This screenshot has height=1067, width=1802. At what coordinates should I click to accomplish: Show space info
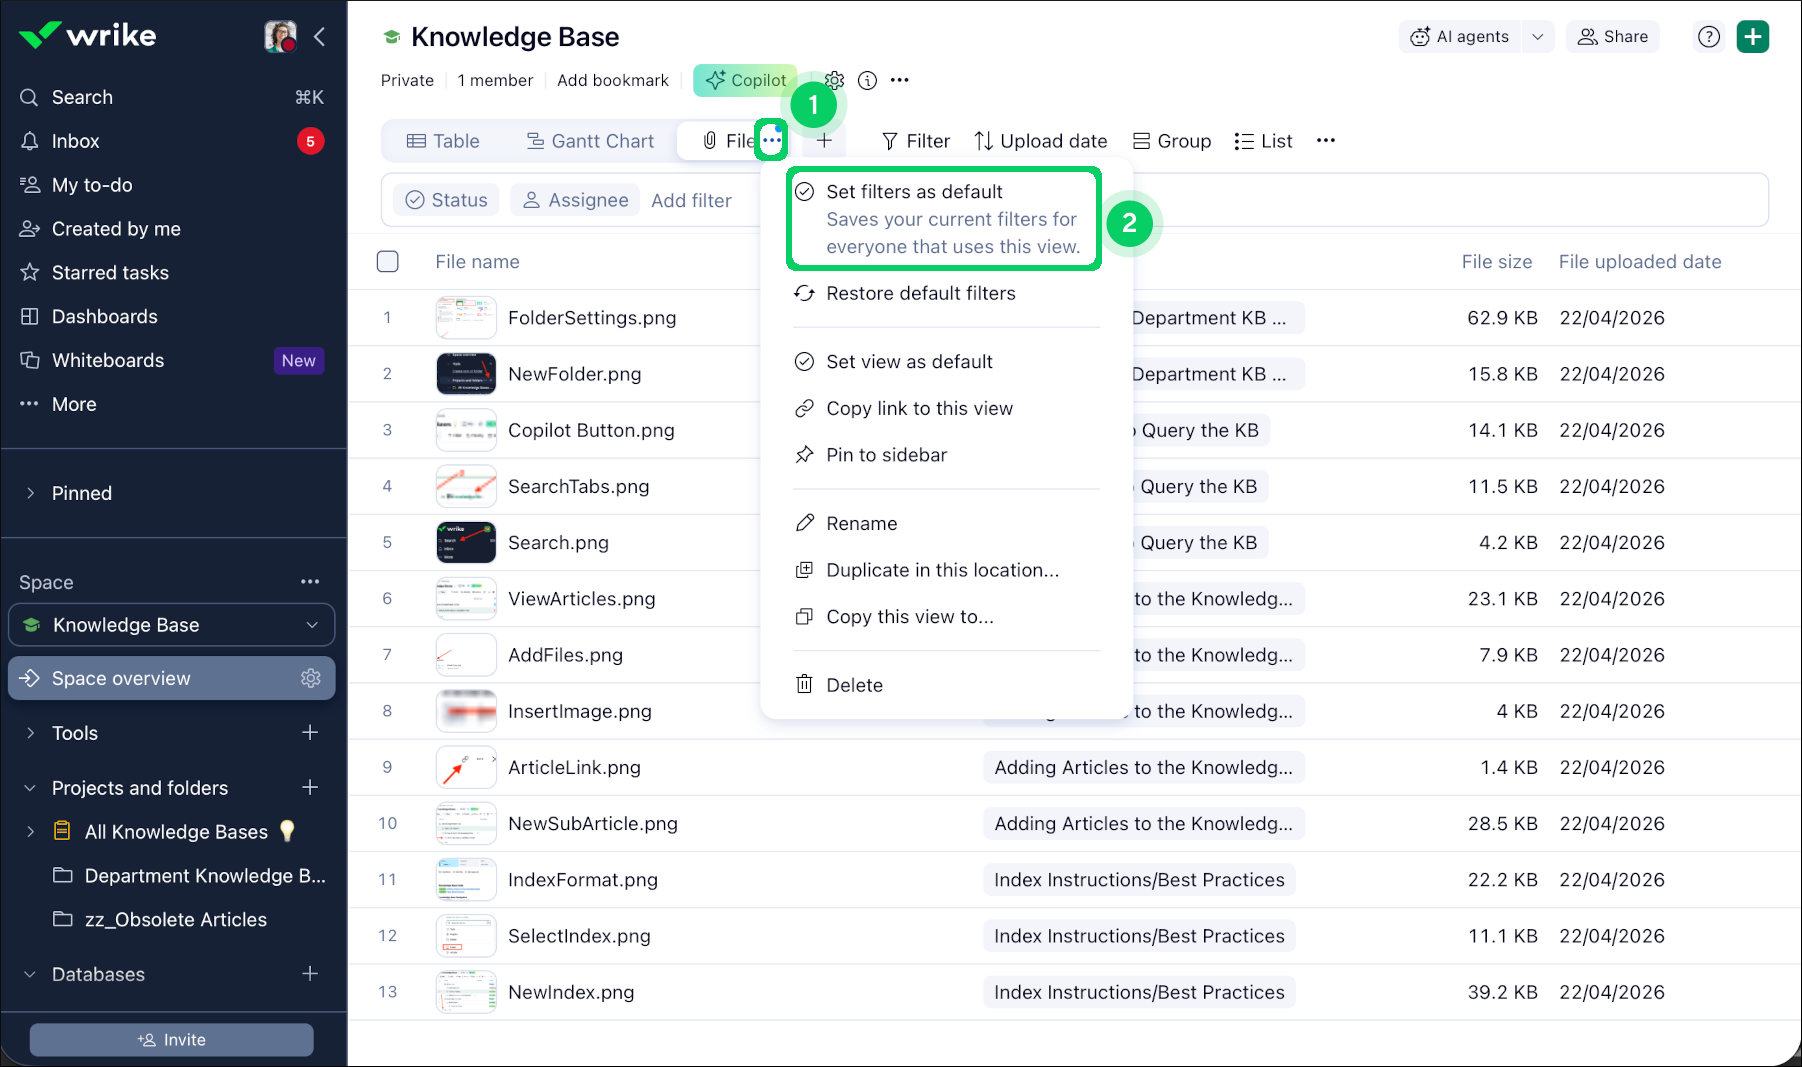867,81
